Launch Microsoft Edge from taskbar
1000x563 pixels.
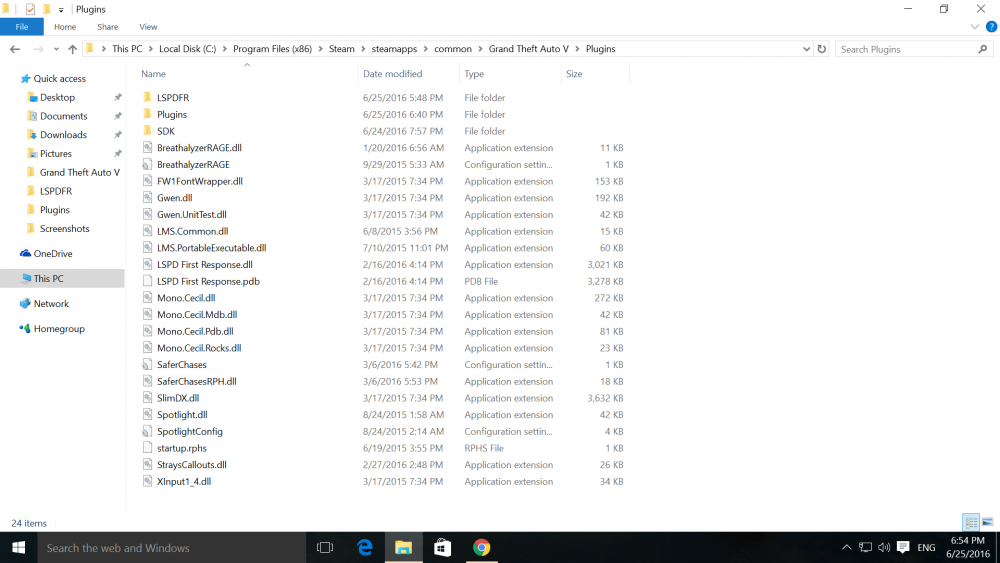click(364, 548)
